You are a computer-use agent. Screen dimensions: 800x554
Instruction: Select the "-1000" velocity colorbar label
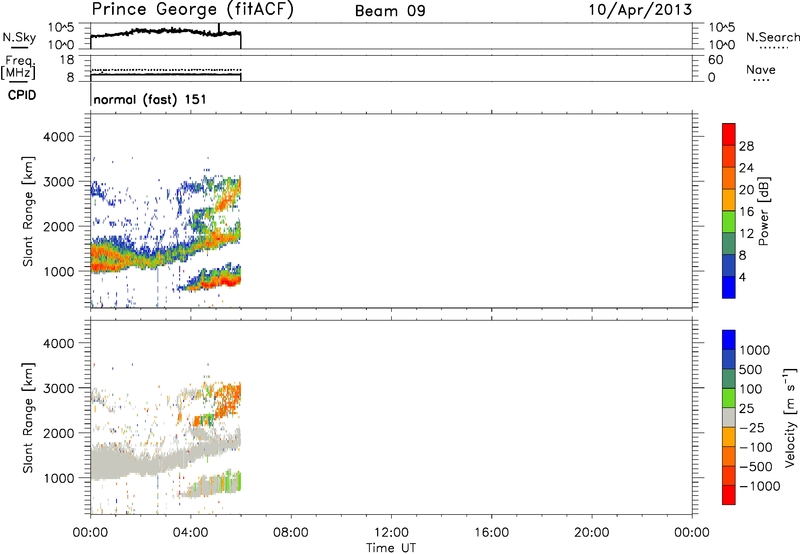point(759,486)
